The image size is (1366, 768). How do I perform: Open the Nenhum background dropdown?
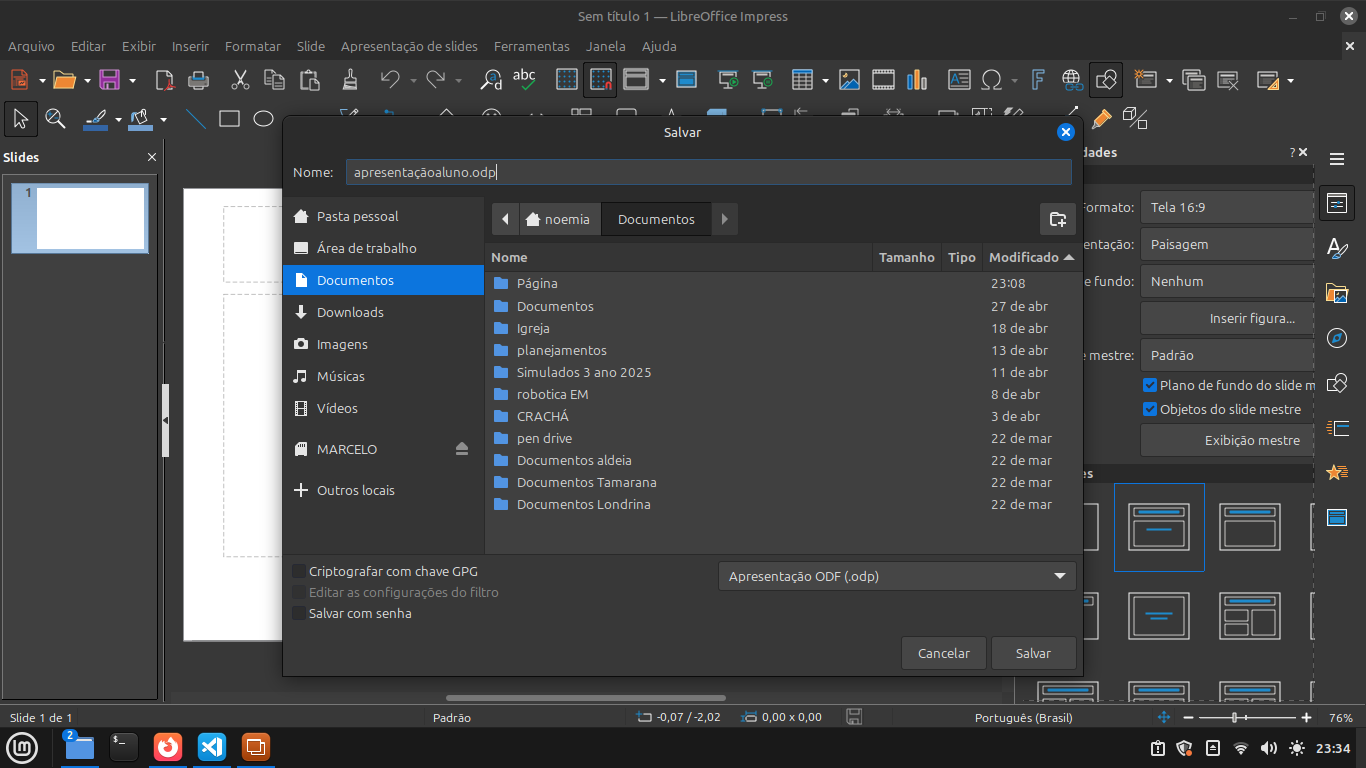tap(1227, 281)
